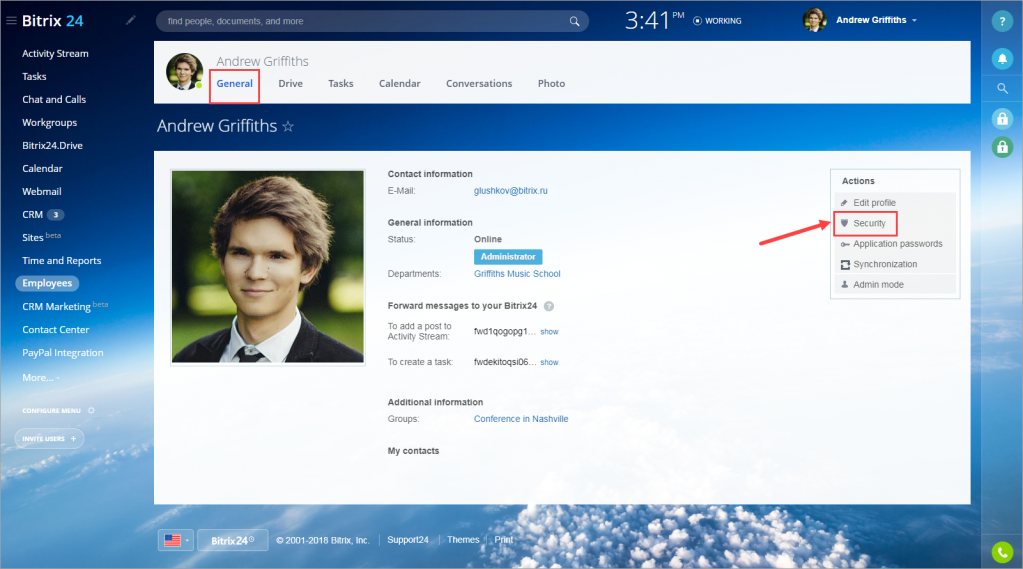Show the full Activity Stream forwarding address
The width and height of the screenshot is (1023, 569).
549,332
